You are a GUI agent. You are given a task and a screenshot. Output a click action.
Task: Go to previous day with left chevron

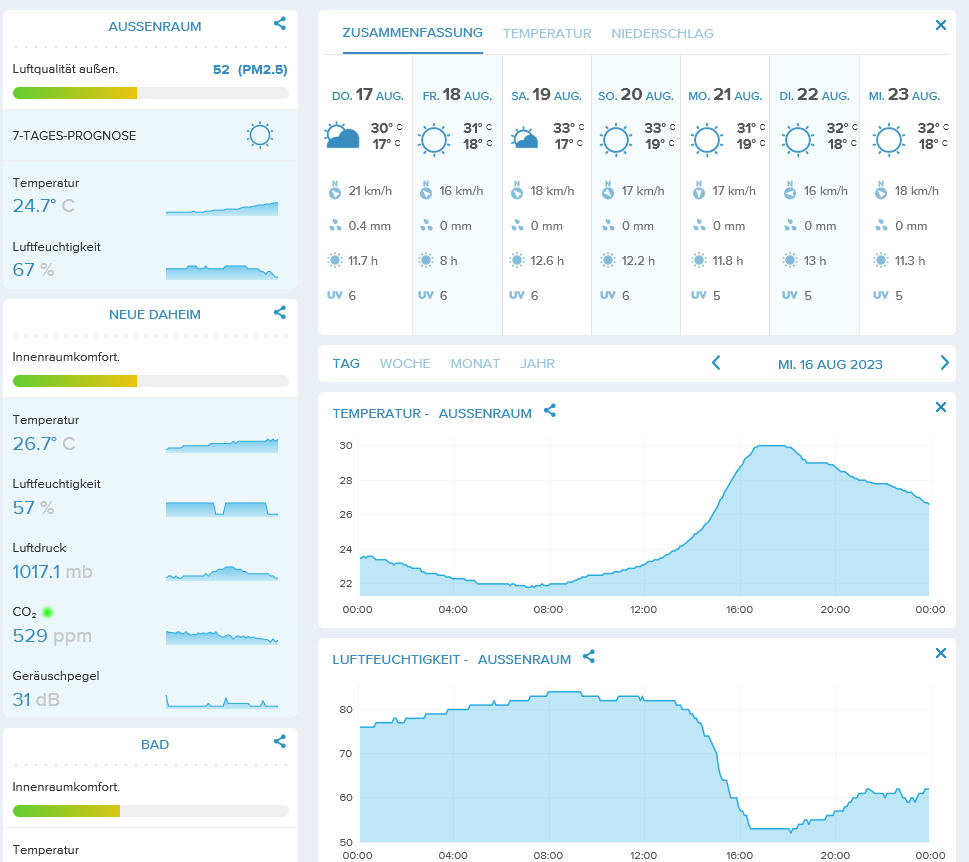[x=716, y=363]
